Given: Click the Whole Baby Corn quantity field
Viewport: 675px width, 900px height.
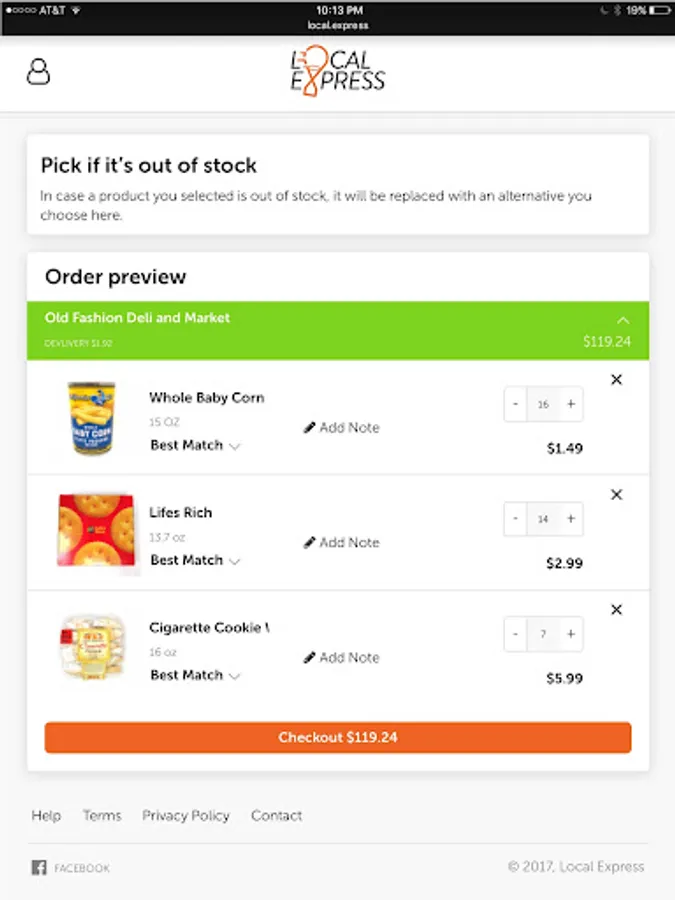Looking at the screenshot, I should [543, 405].
